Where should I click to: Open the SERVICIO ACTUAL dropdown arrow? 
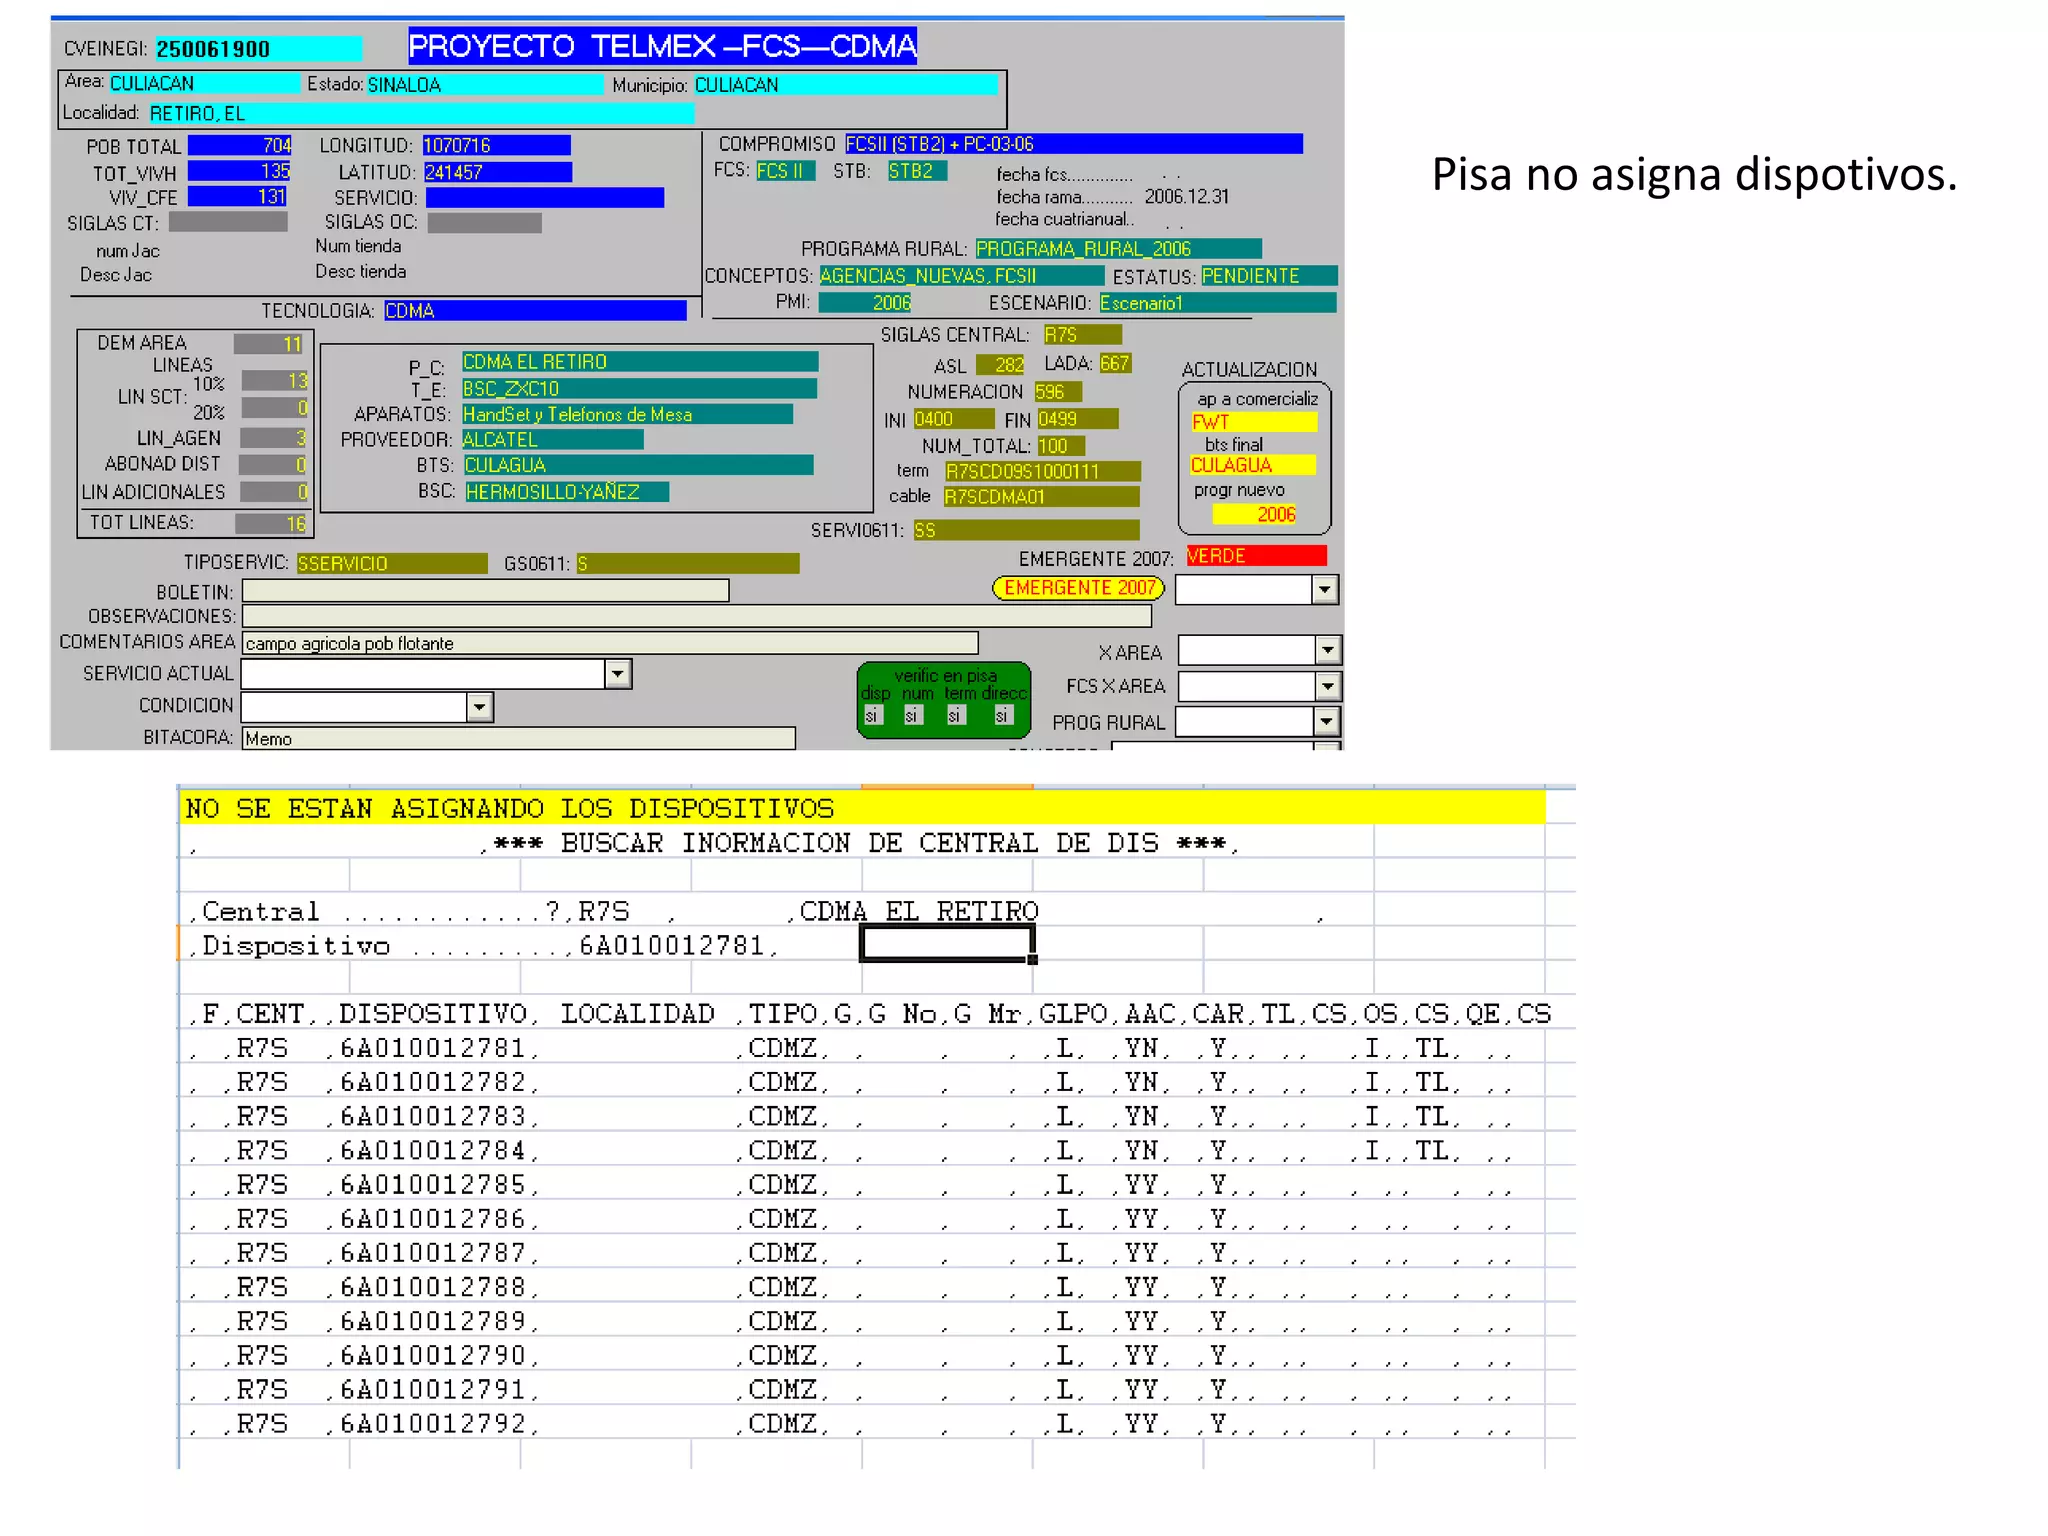pyautogui.click(x=618, y=674)
